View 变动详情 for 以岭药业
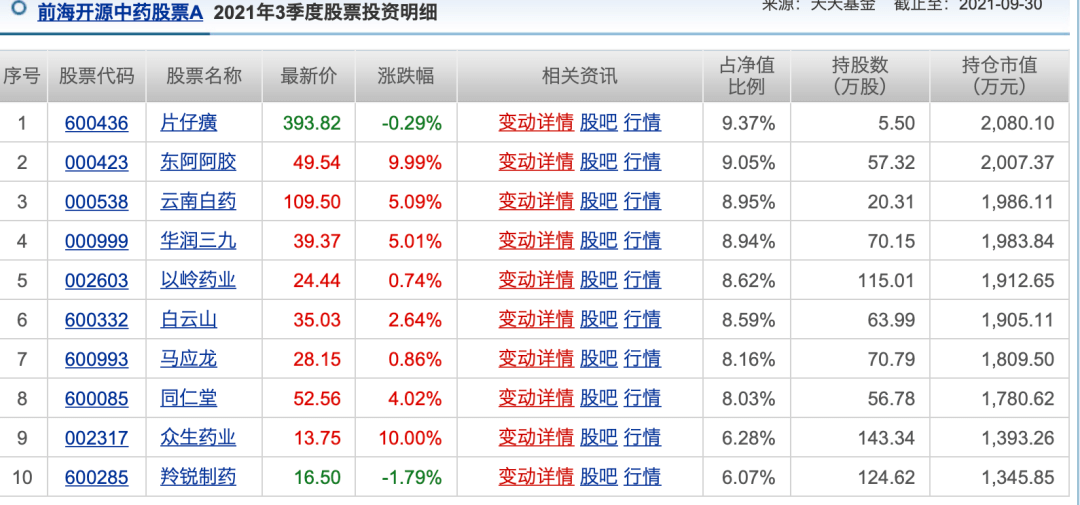The image size is (1080, 505). click(536, 280)
